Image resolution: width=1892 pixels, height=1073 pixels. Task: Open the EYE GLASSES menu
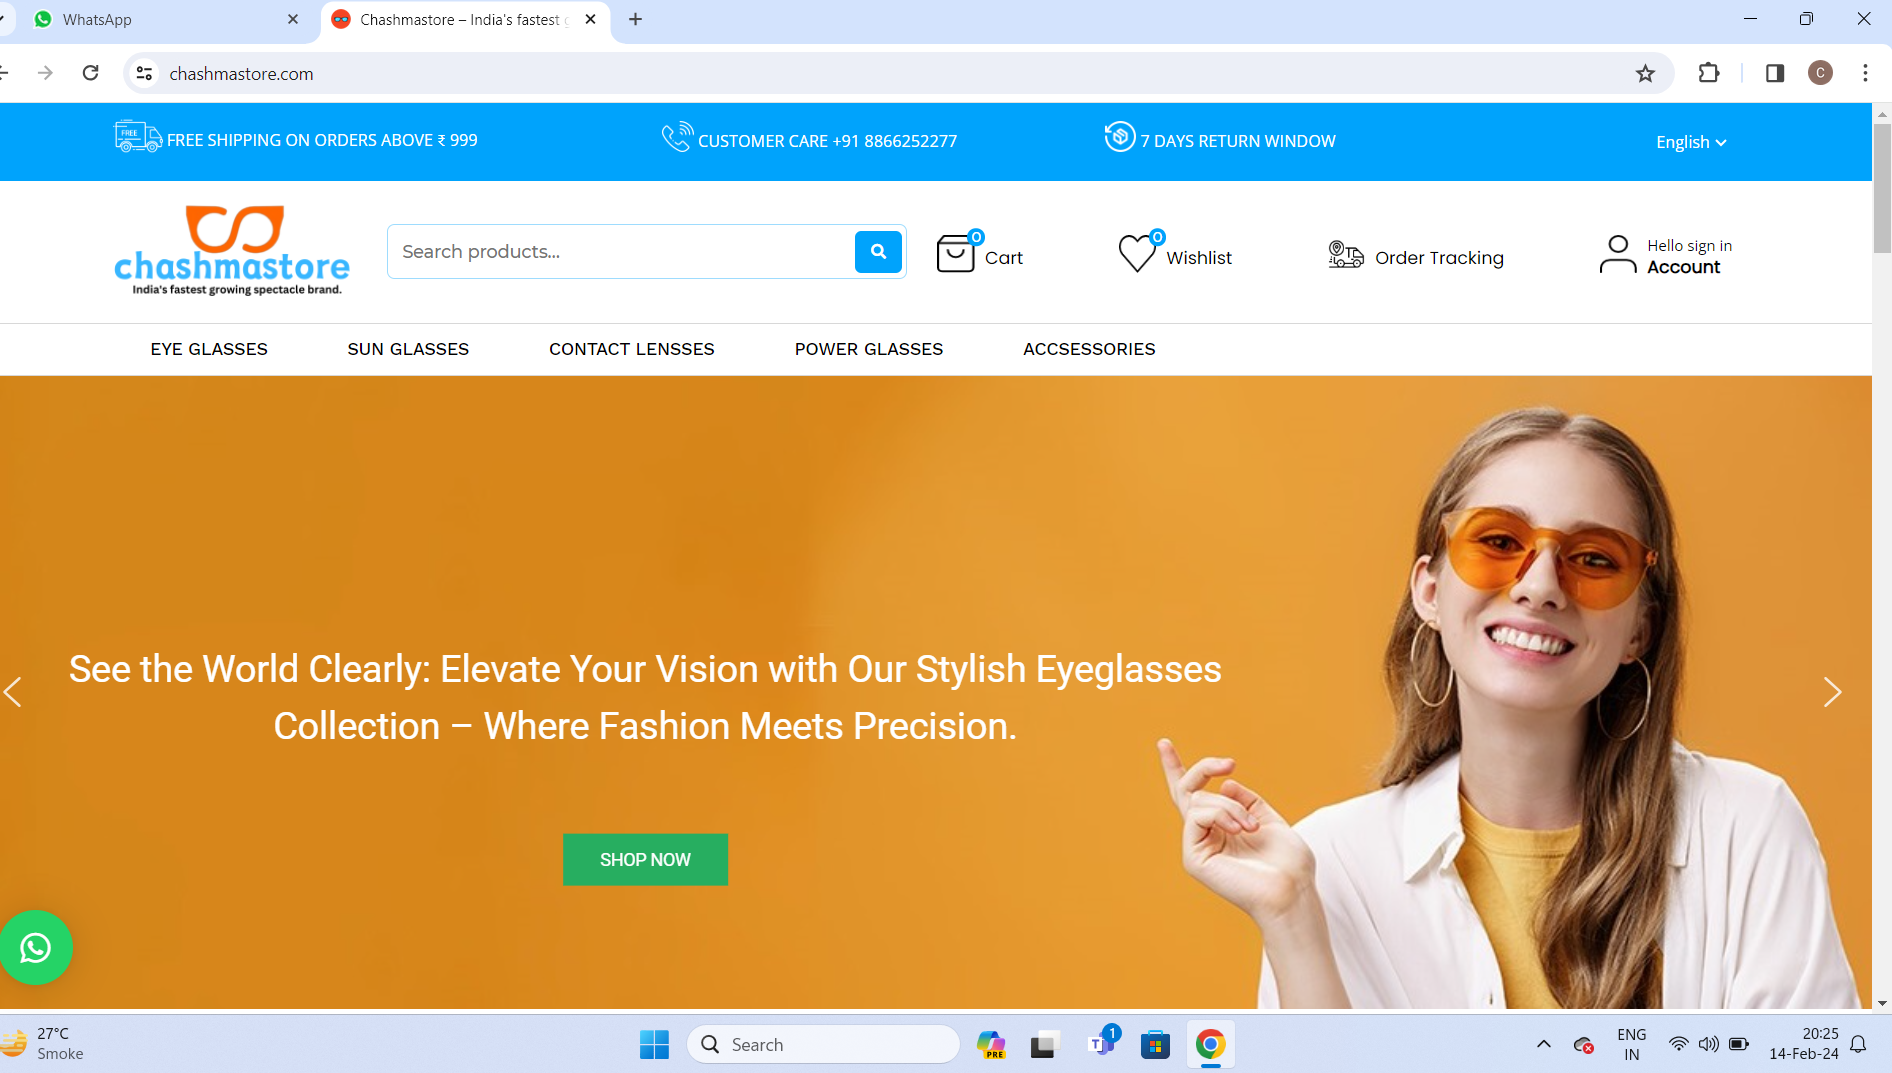209,349
